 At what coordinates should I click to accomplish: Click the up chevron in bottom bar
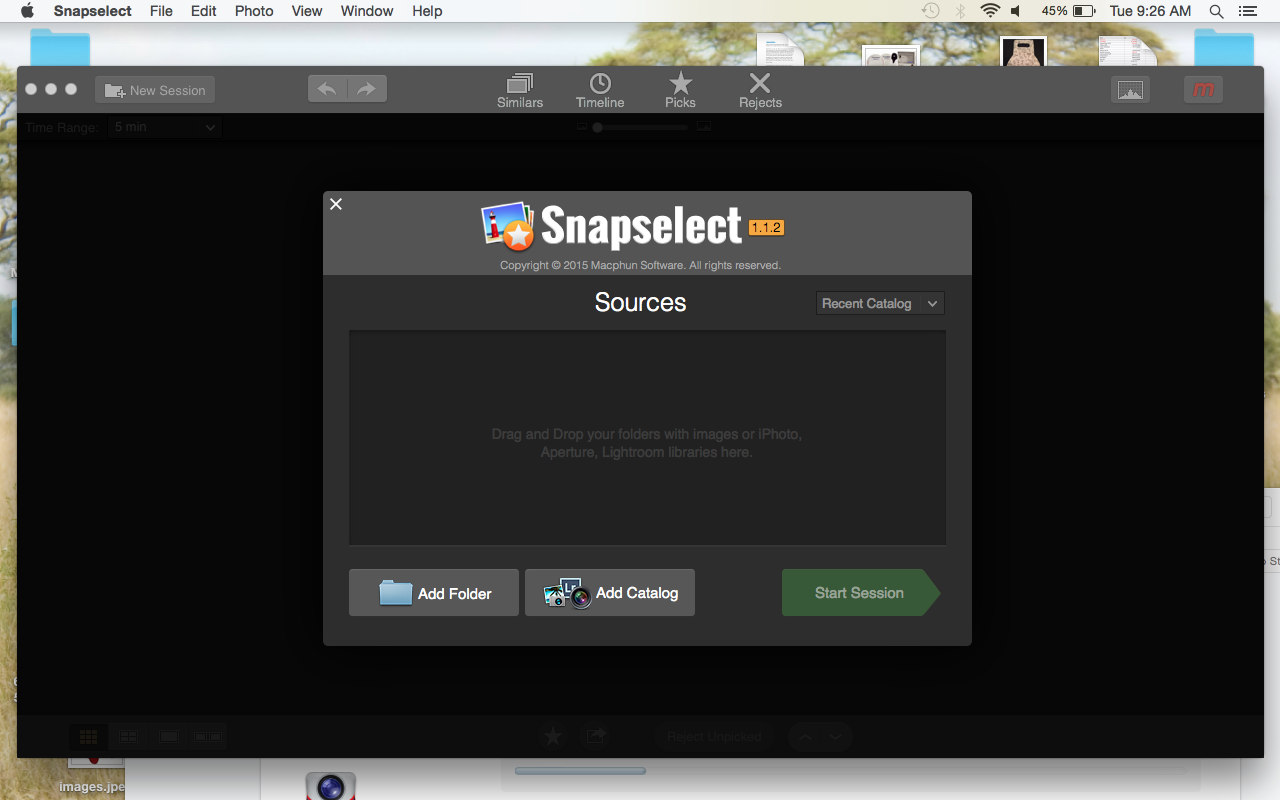(805, 737)
